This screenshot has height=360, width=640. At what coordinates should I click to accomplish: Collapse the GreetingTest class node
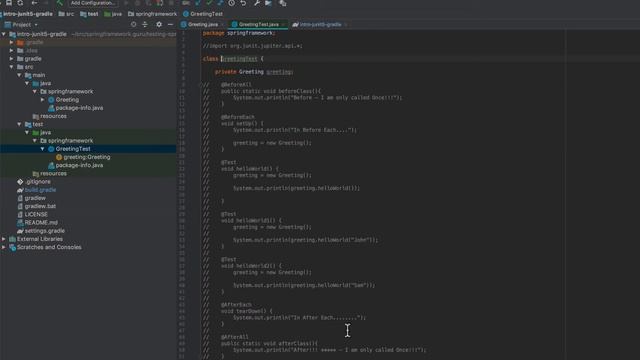pos(43,149)
